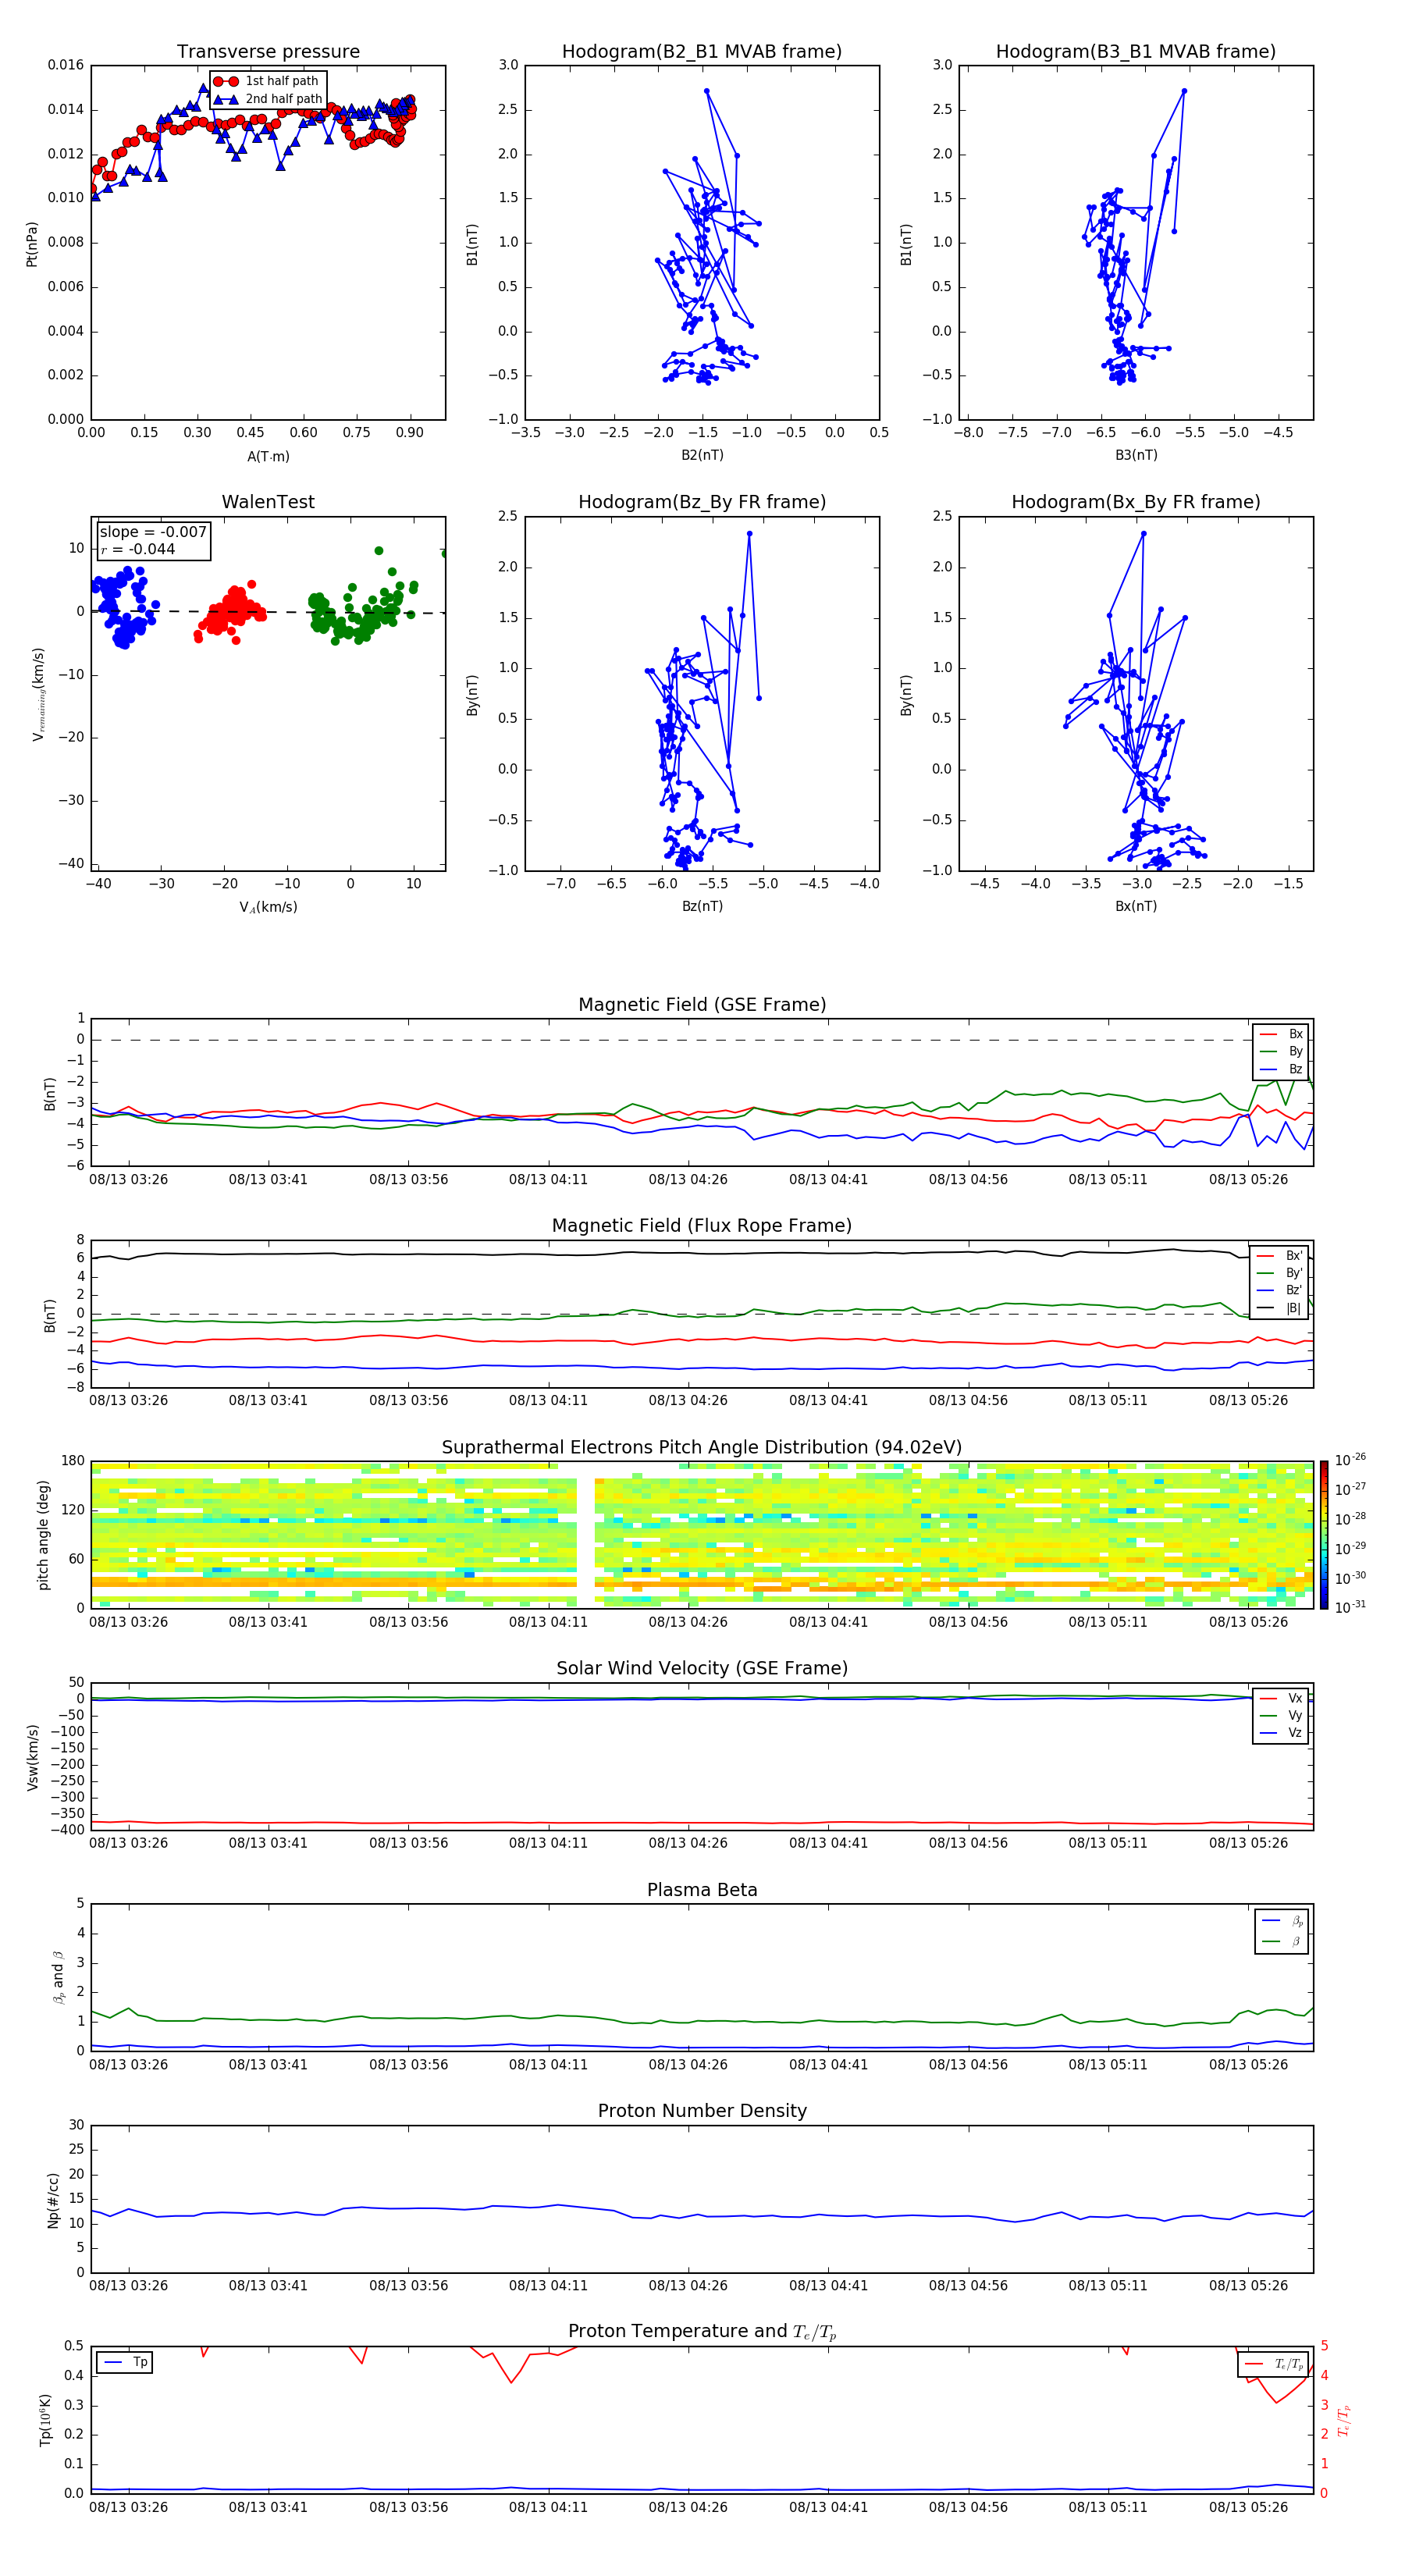
Task: Click the "Solar Wind Velocity (GSE Frame)" title
Action: [x=702, y=1669]
